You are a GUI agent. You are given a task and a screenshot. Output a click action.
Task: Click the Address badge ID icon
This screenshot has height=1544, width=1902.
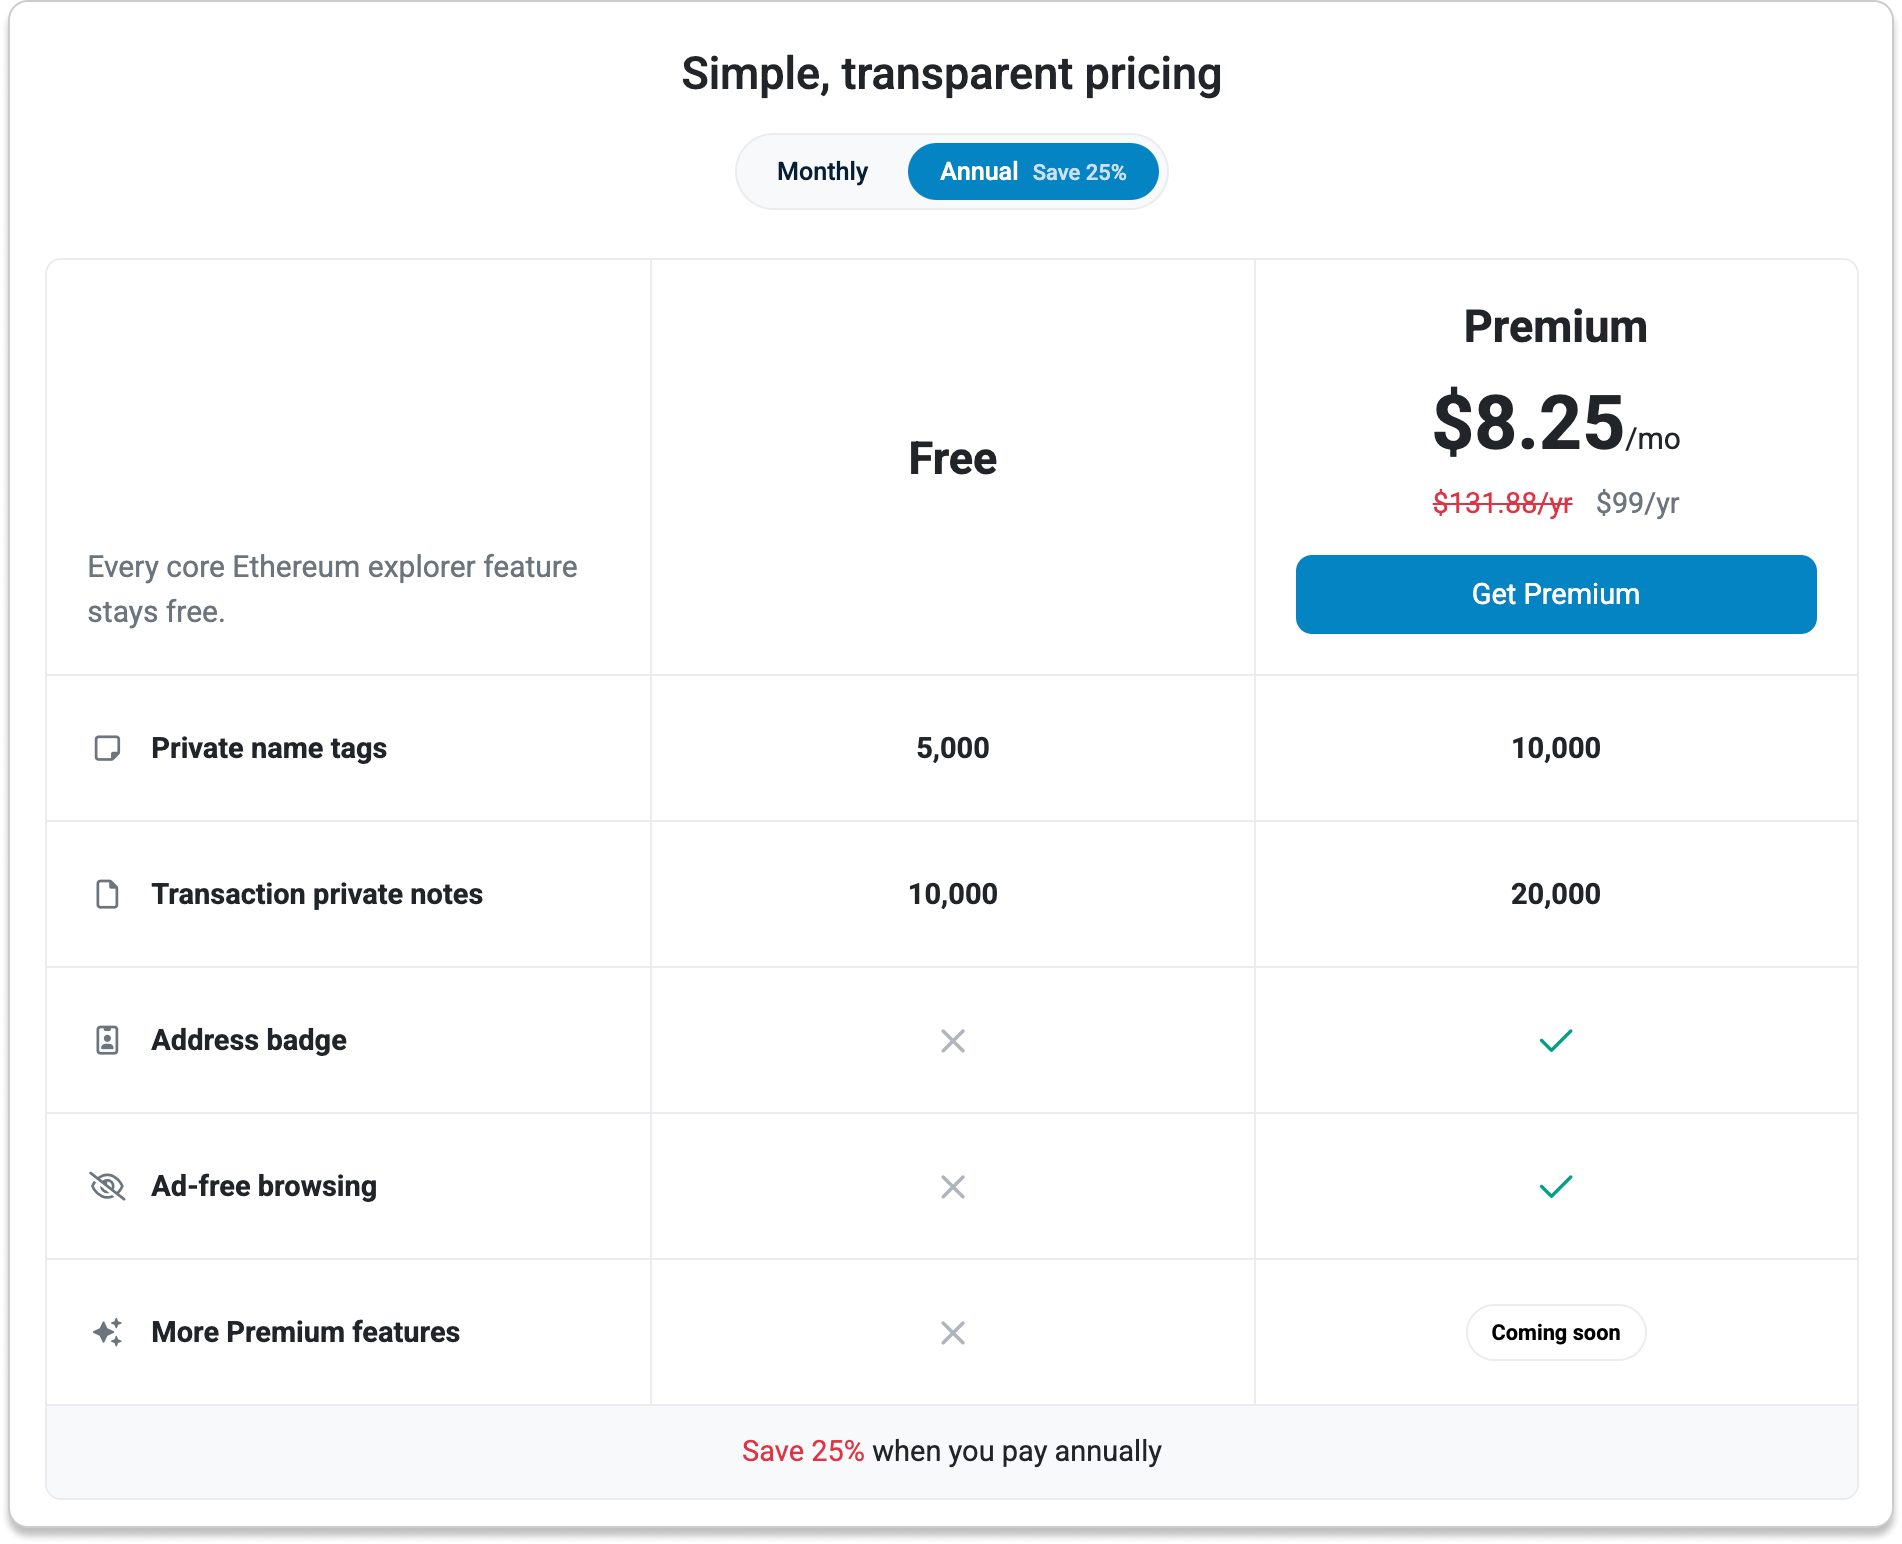pos(107,1040)
